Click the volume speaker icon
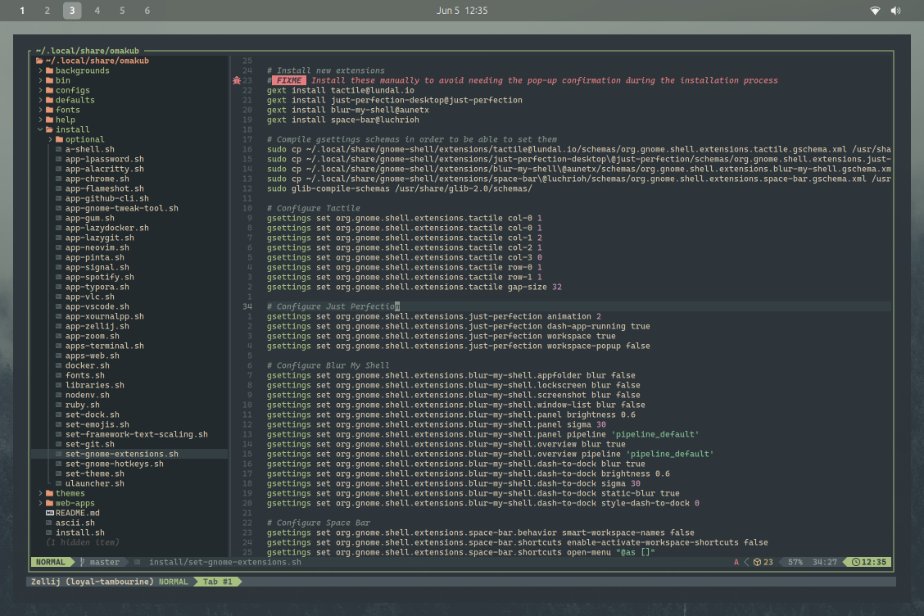The height and width of the screenshot is (616, 924). 896,11
